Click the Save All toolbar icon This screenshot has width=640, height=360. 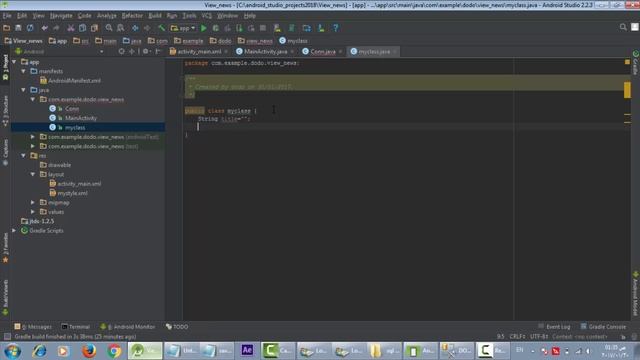tap(18, 28)
